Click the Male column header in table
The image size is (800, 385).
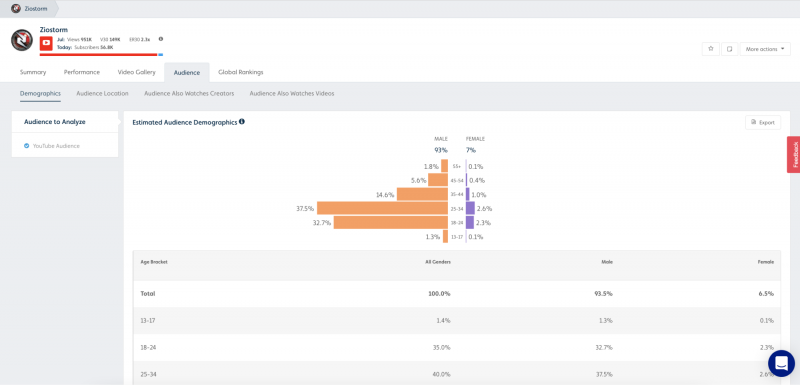click(607, 262)
